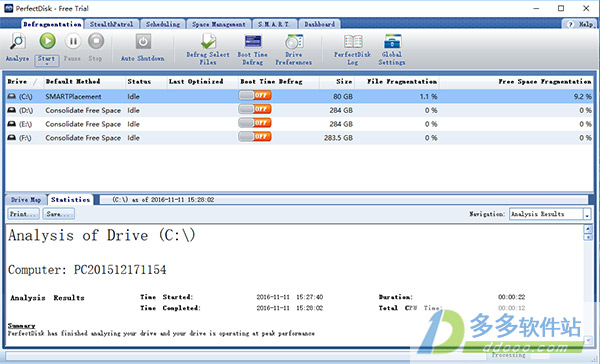600x364 pixels.
Task: Sort by the Status column header
Action: point(146,82)
